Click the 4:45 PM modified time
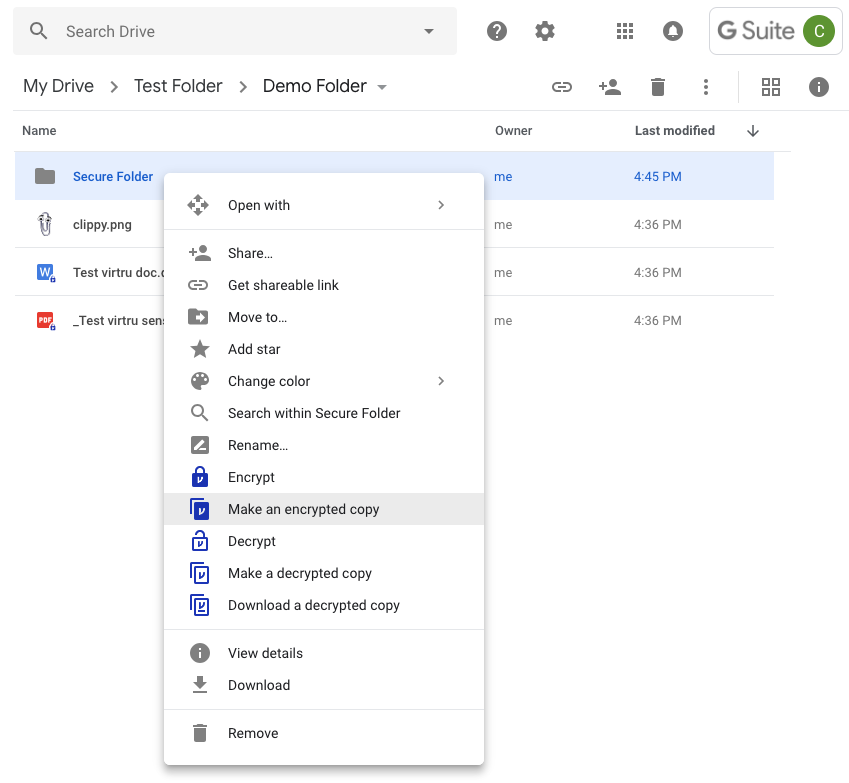Image resolution: width=849 pixels, height=783 pixels. tap(657, 177)
